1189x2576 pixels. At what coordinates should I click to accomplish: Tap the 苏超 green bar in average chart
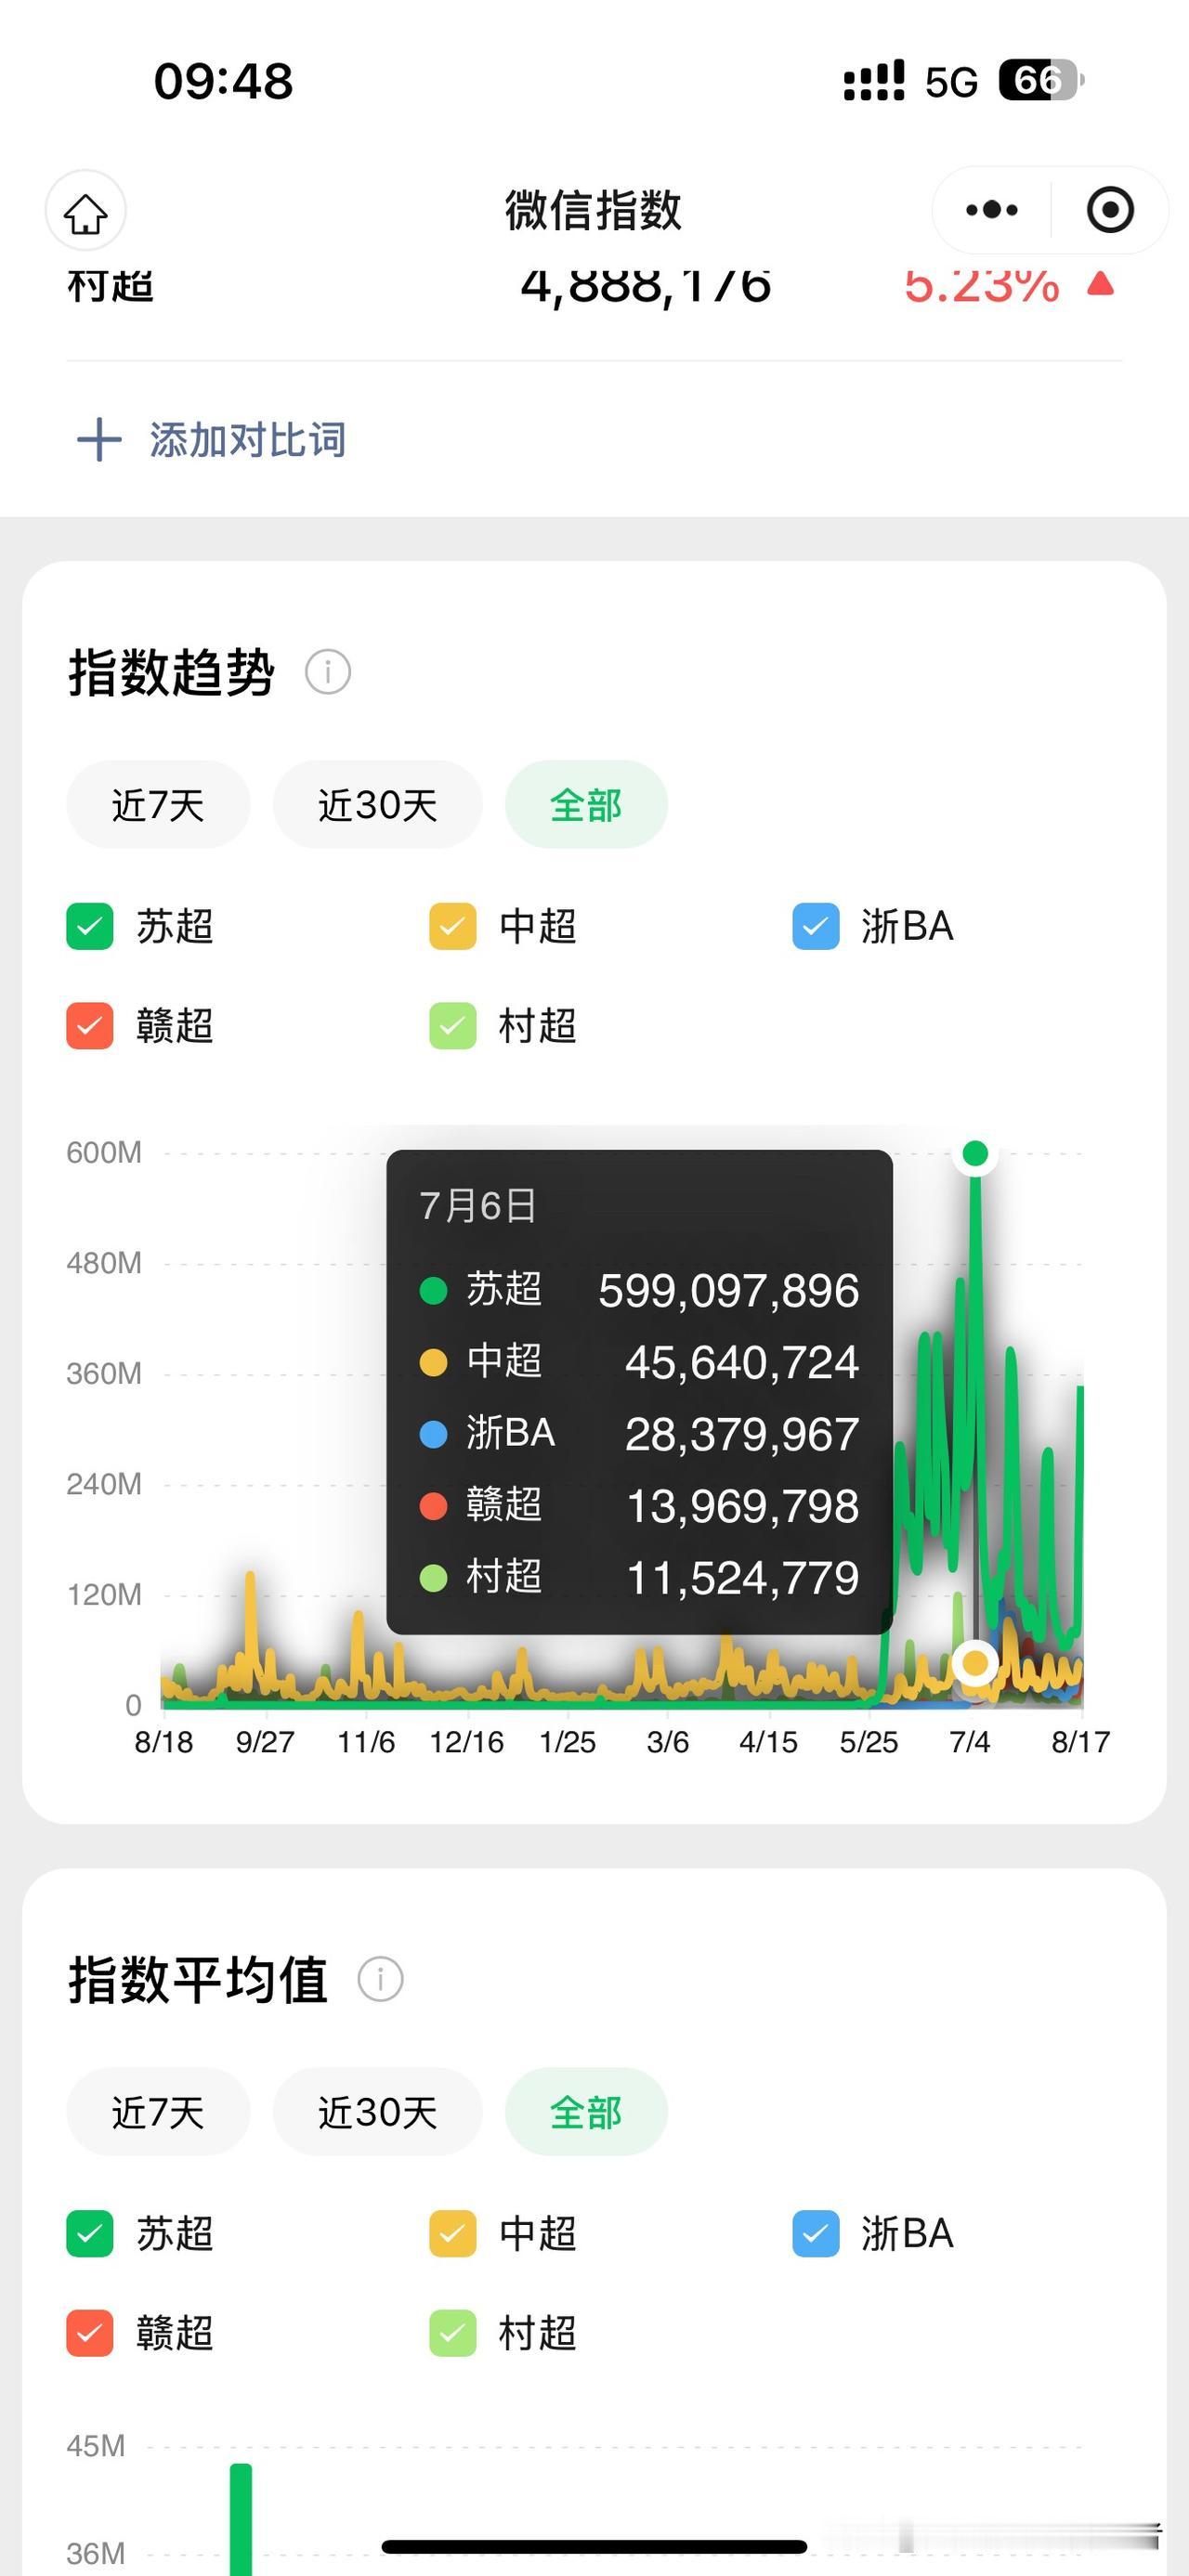coord(241,2518)
